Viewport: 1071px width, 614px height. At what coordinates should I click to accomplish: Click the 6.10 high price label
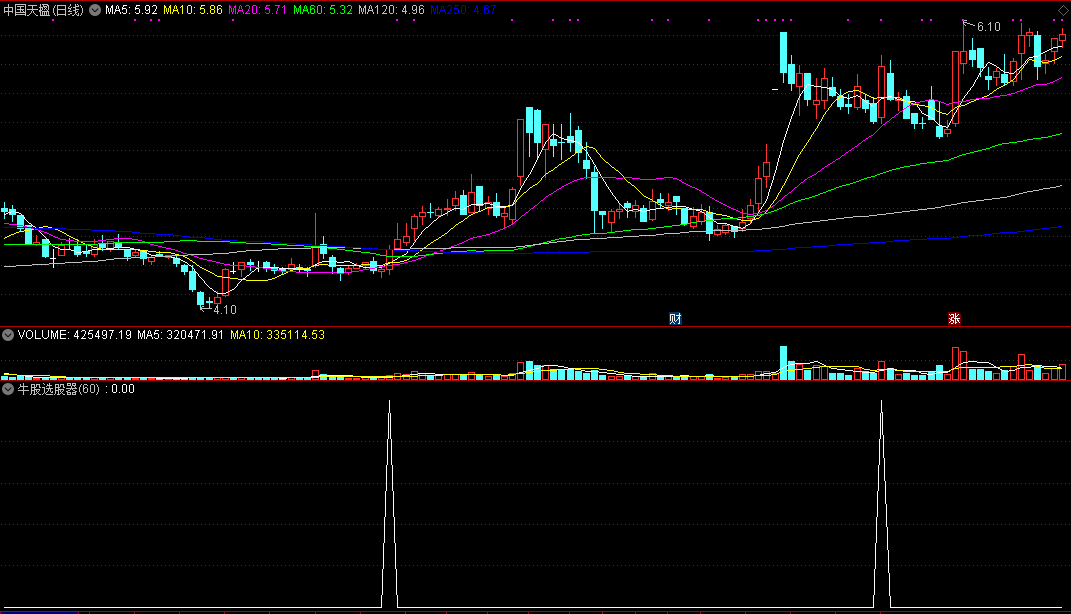tap(988, 27)
